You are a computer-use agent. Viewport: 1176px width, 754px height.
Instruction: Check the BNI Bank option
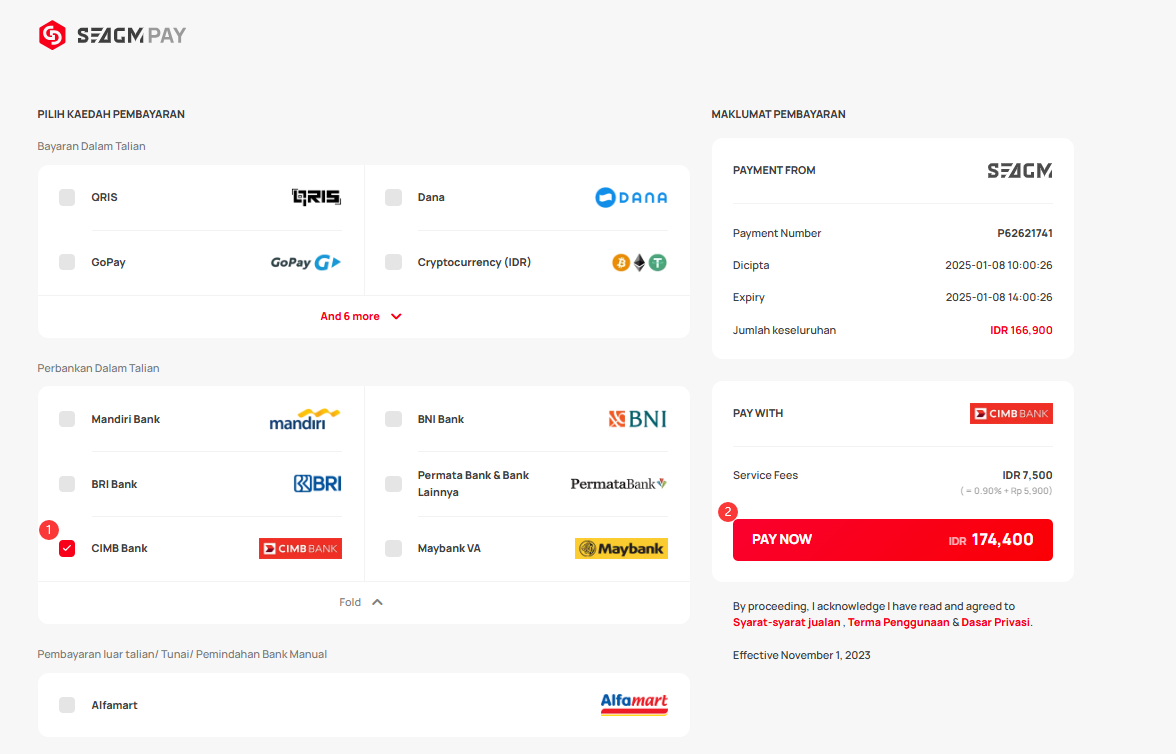(393, 419)
